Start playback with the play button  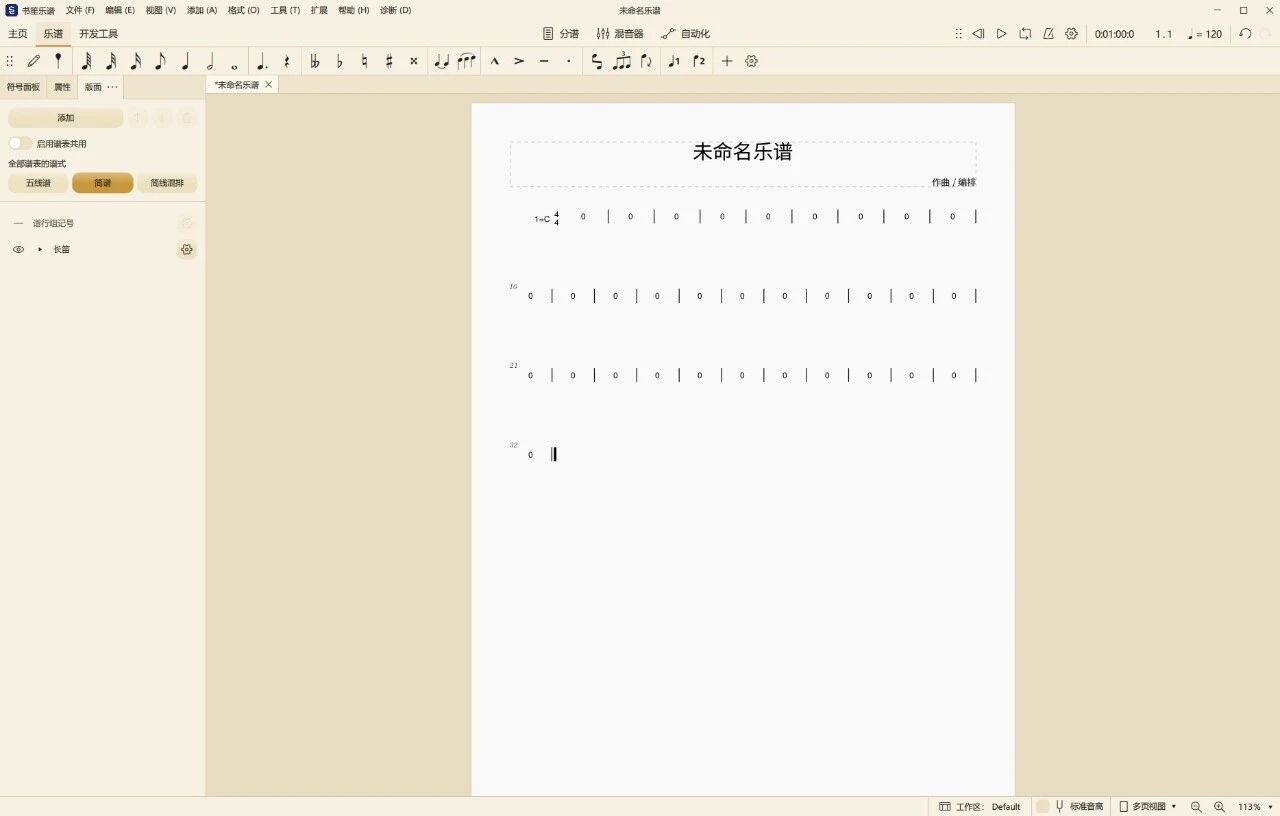point(1001,34)
